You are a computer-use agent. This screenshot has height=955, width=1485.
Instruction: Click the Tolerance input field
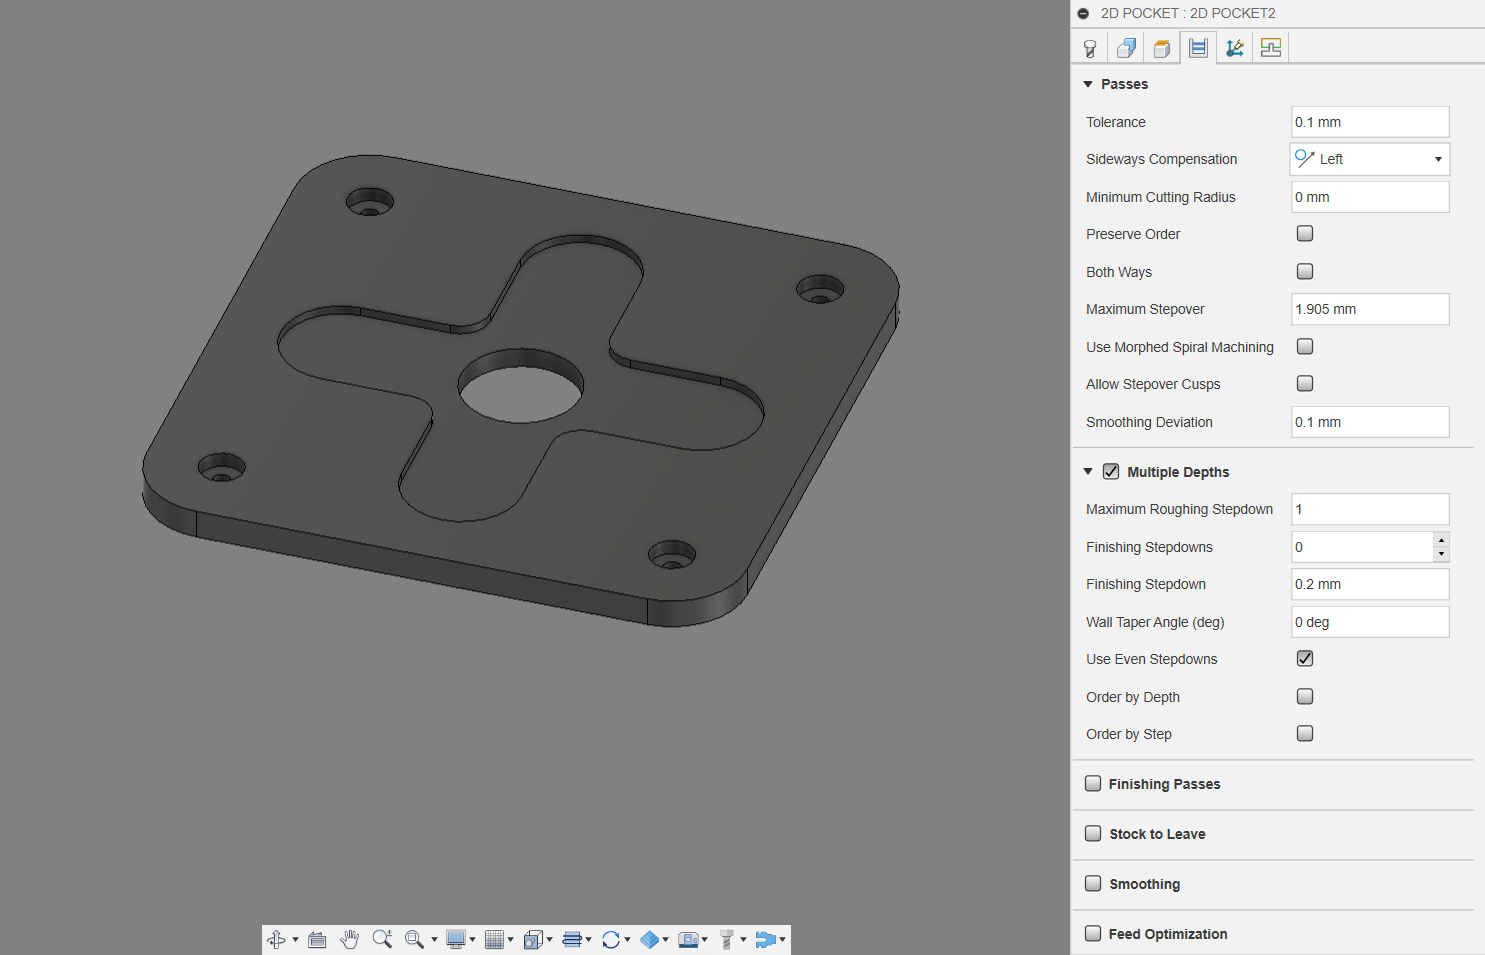pos(1370,122)
